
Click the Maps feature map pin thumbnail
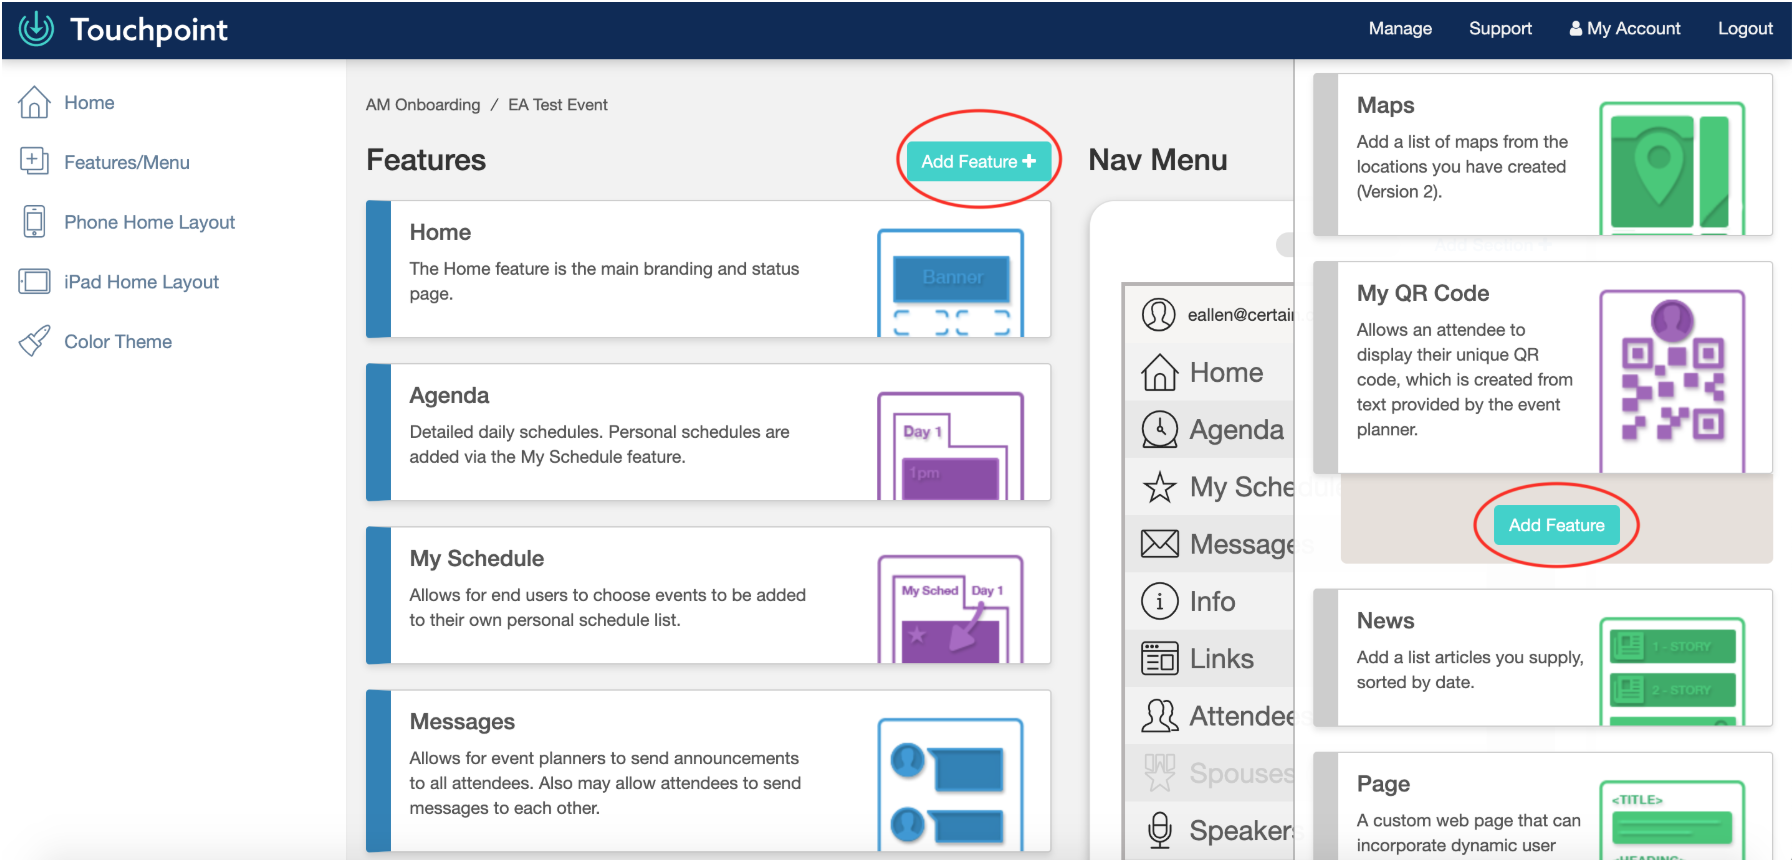click(x=1672, y=168)
